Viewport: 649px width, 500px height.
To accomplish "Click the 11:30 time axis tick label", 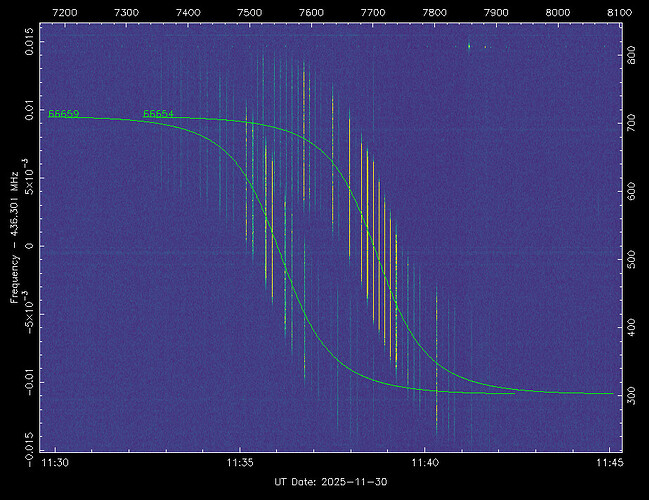I will [x=55, y=463].
